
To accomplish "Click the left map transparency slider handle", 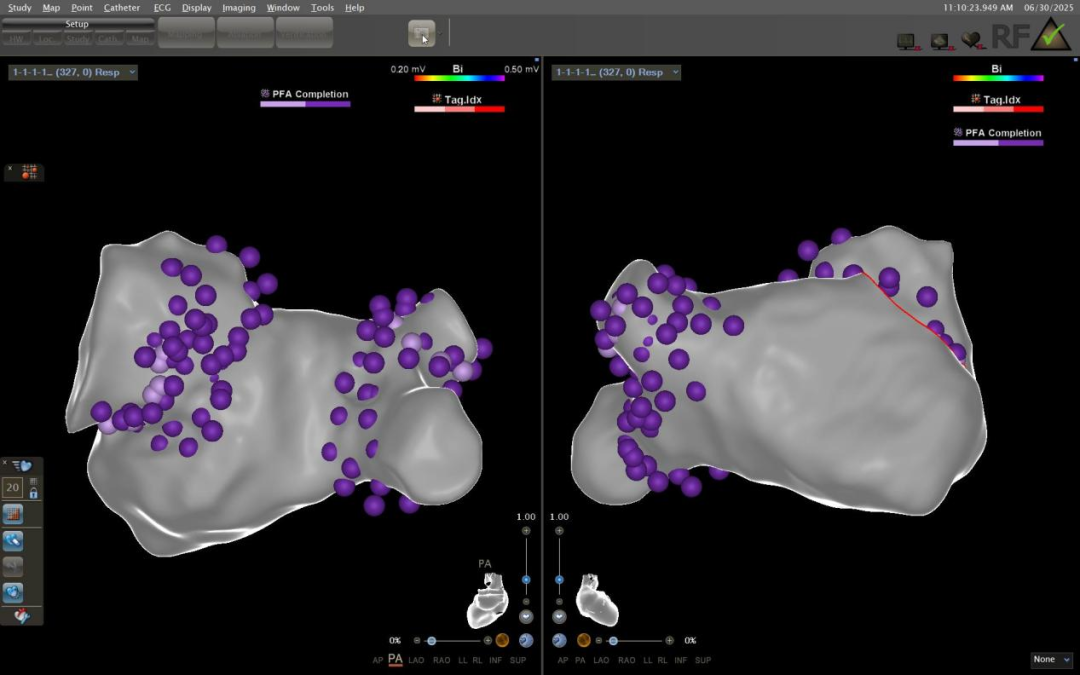I will (431, 640).
